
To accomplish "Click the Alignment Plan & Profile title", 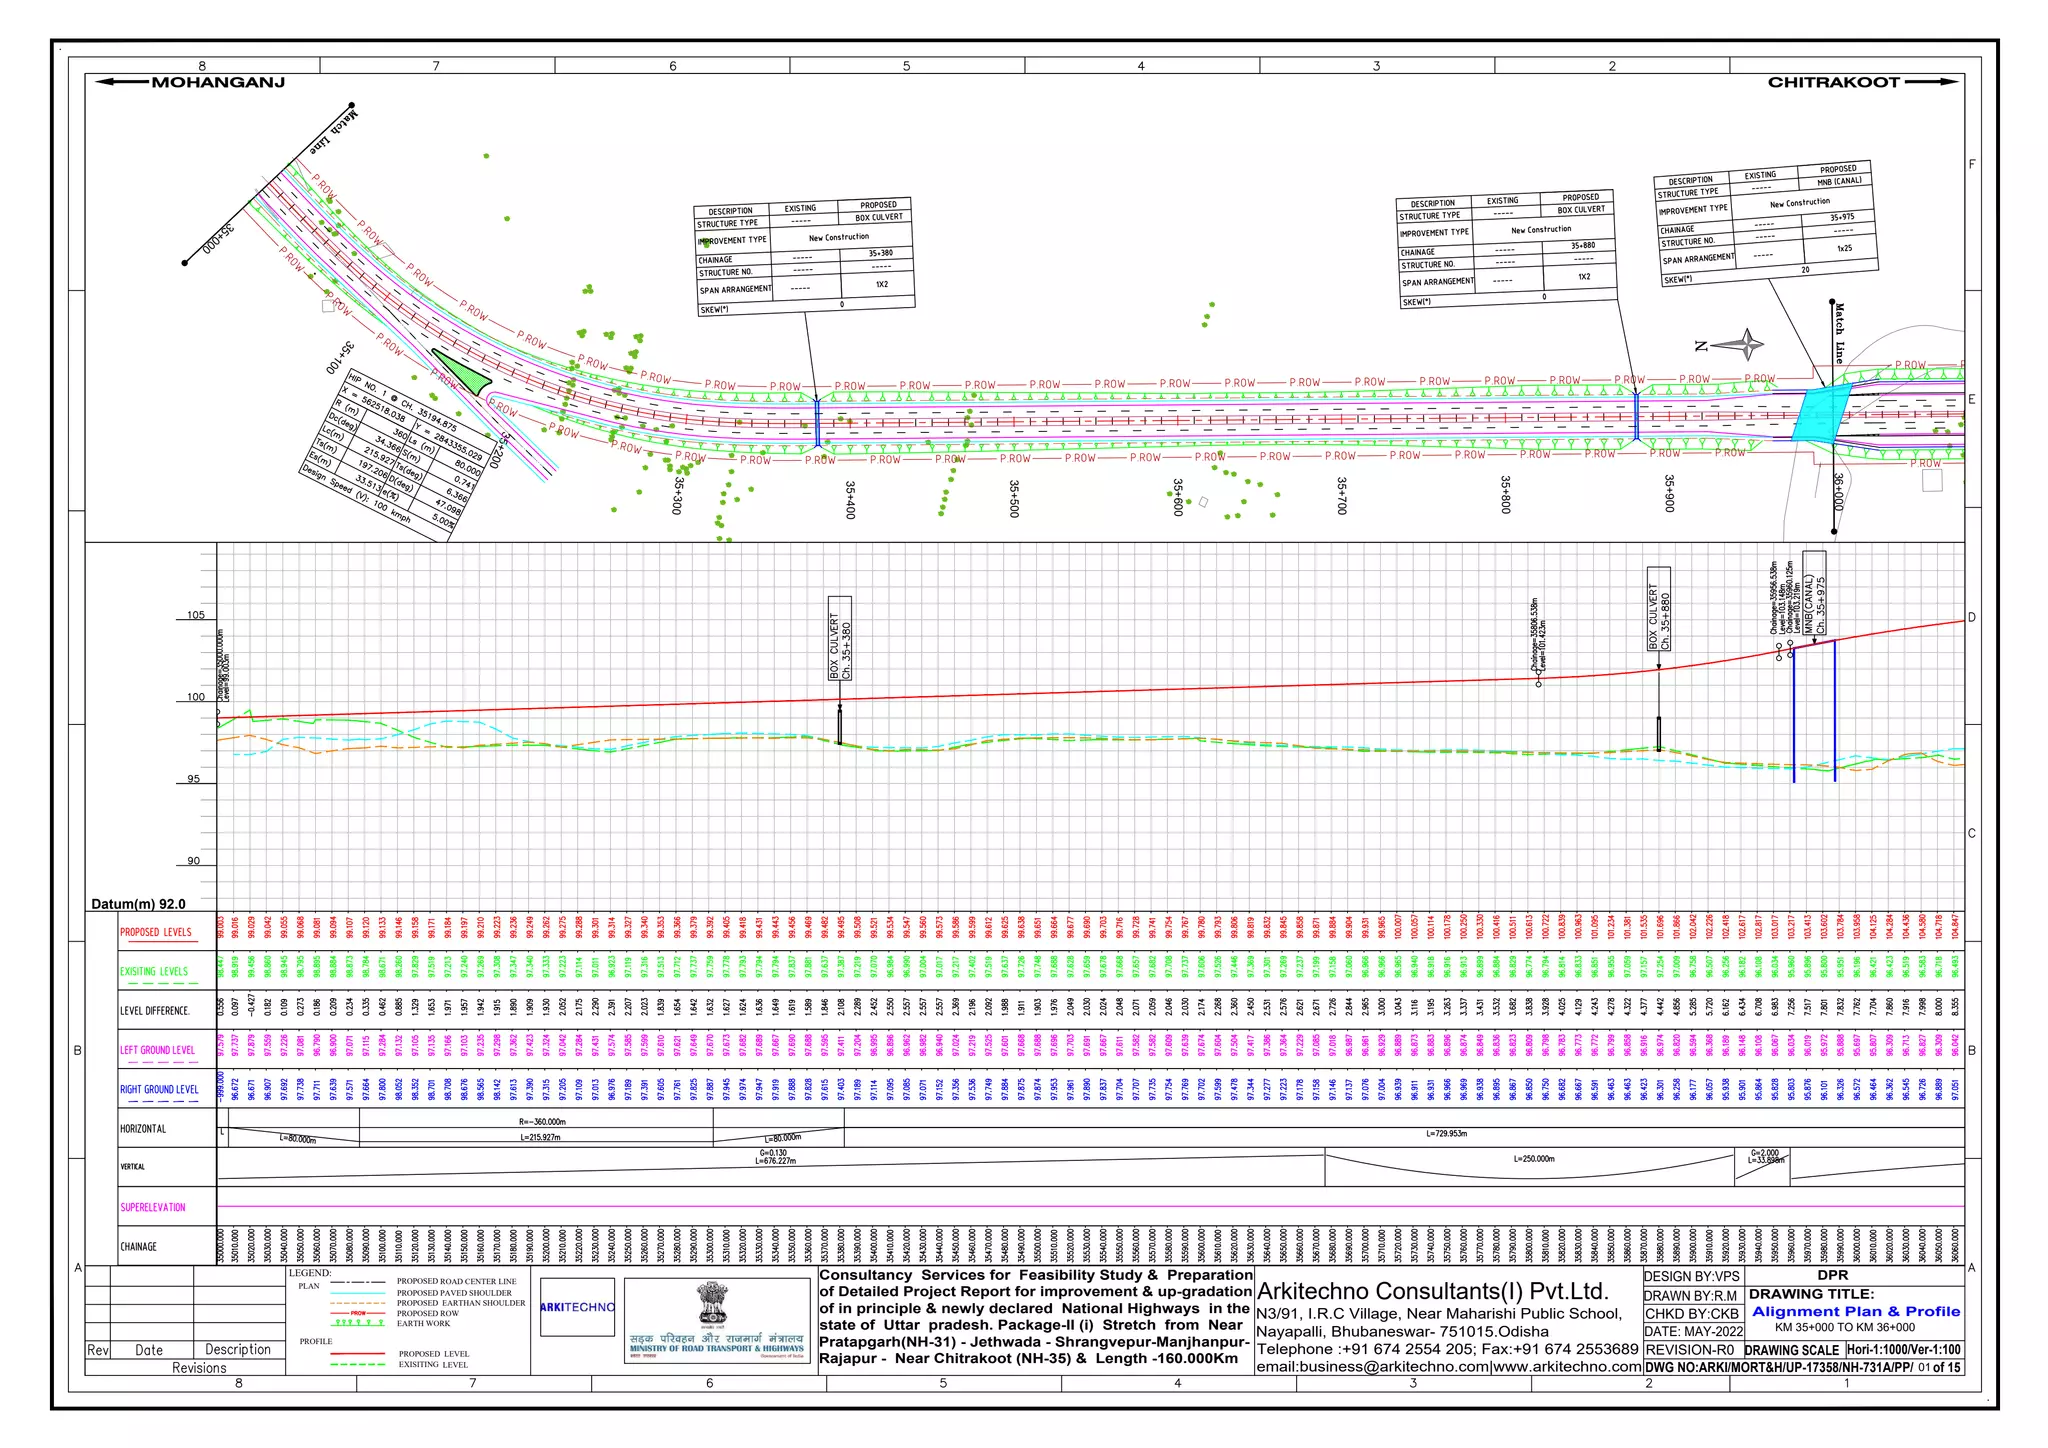I will click(x=1855, y=1311).
